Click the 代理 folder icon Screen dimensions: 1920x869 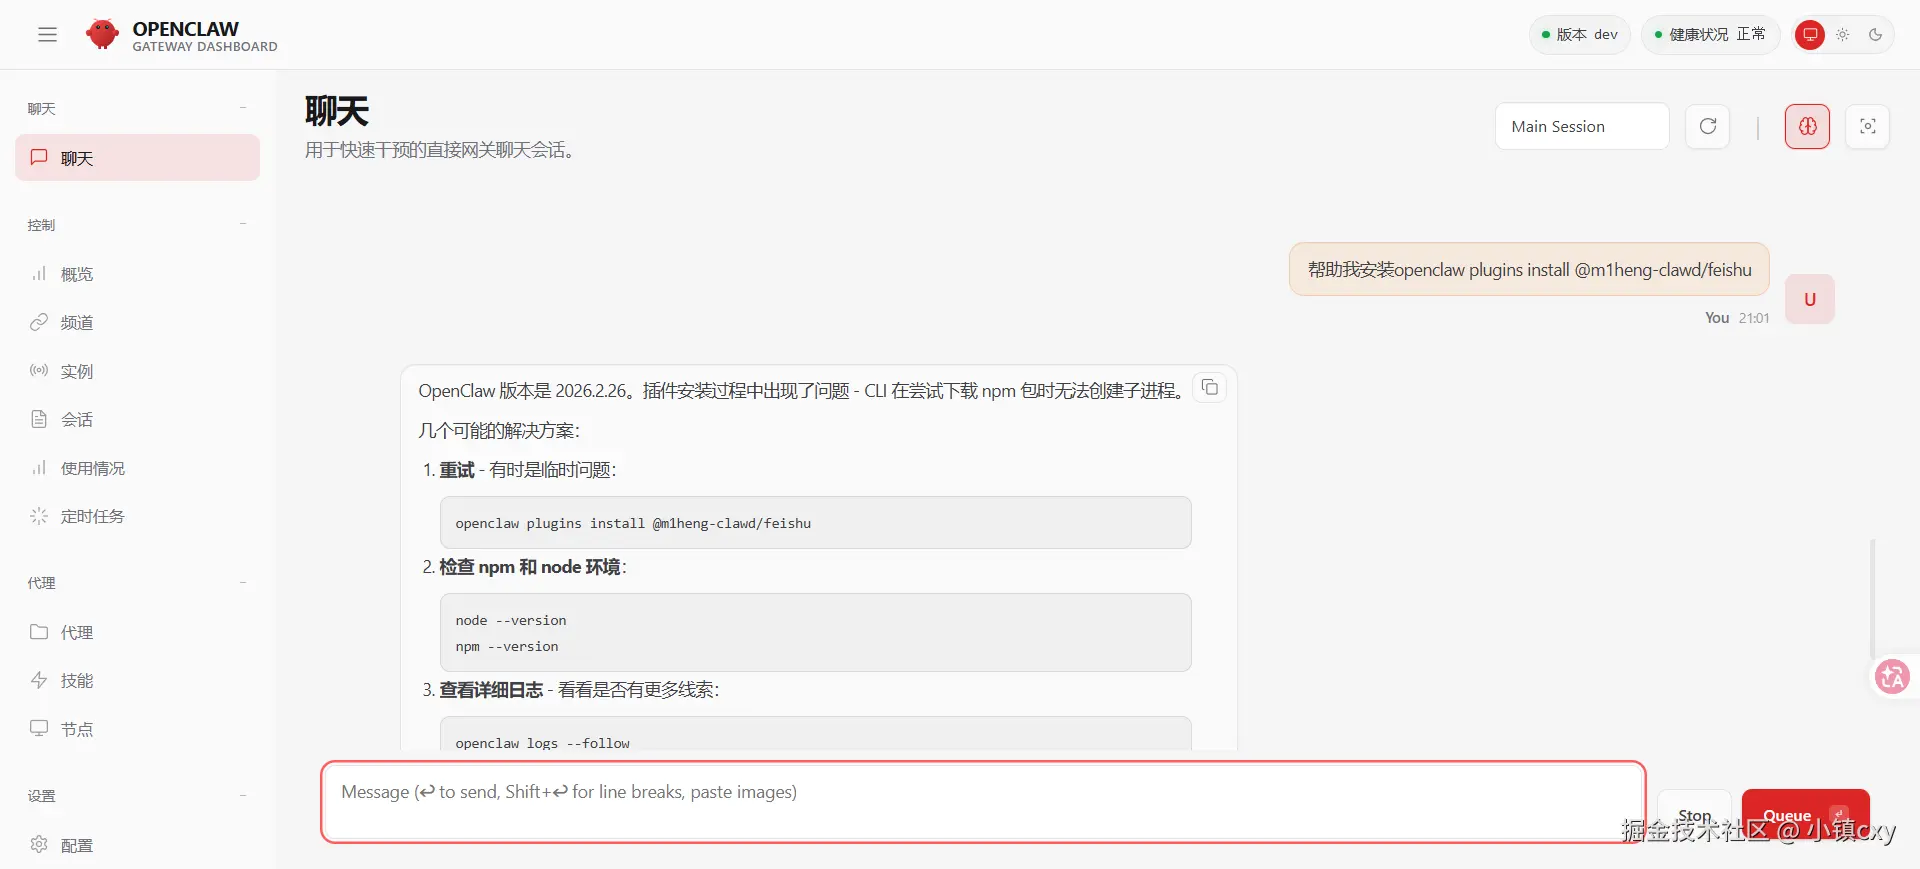pyautogui.click(x=39, y=632)
